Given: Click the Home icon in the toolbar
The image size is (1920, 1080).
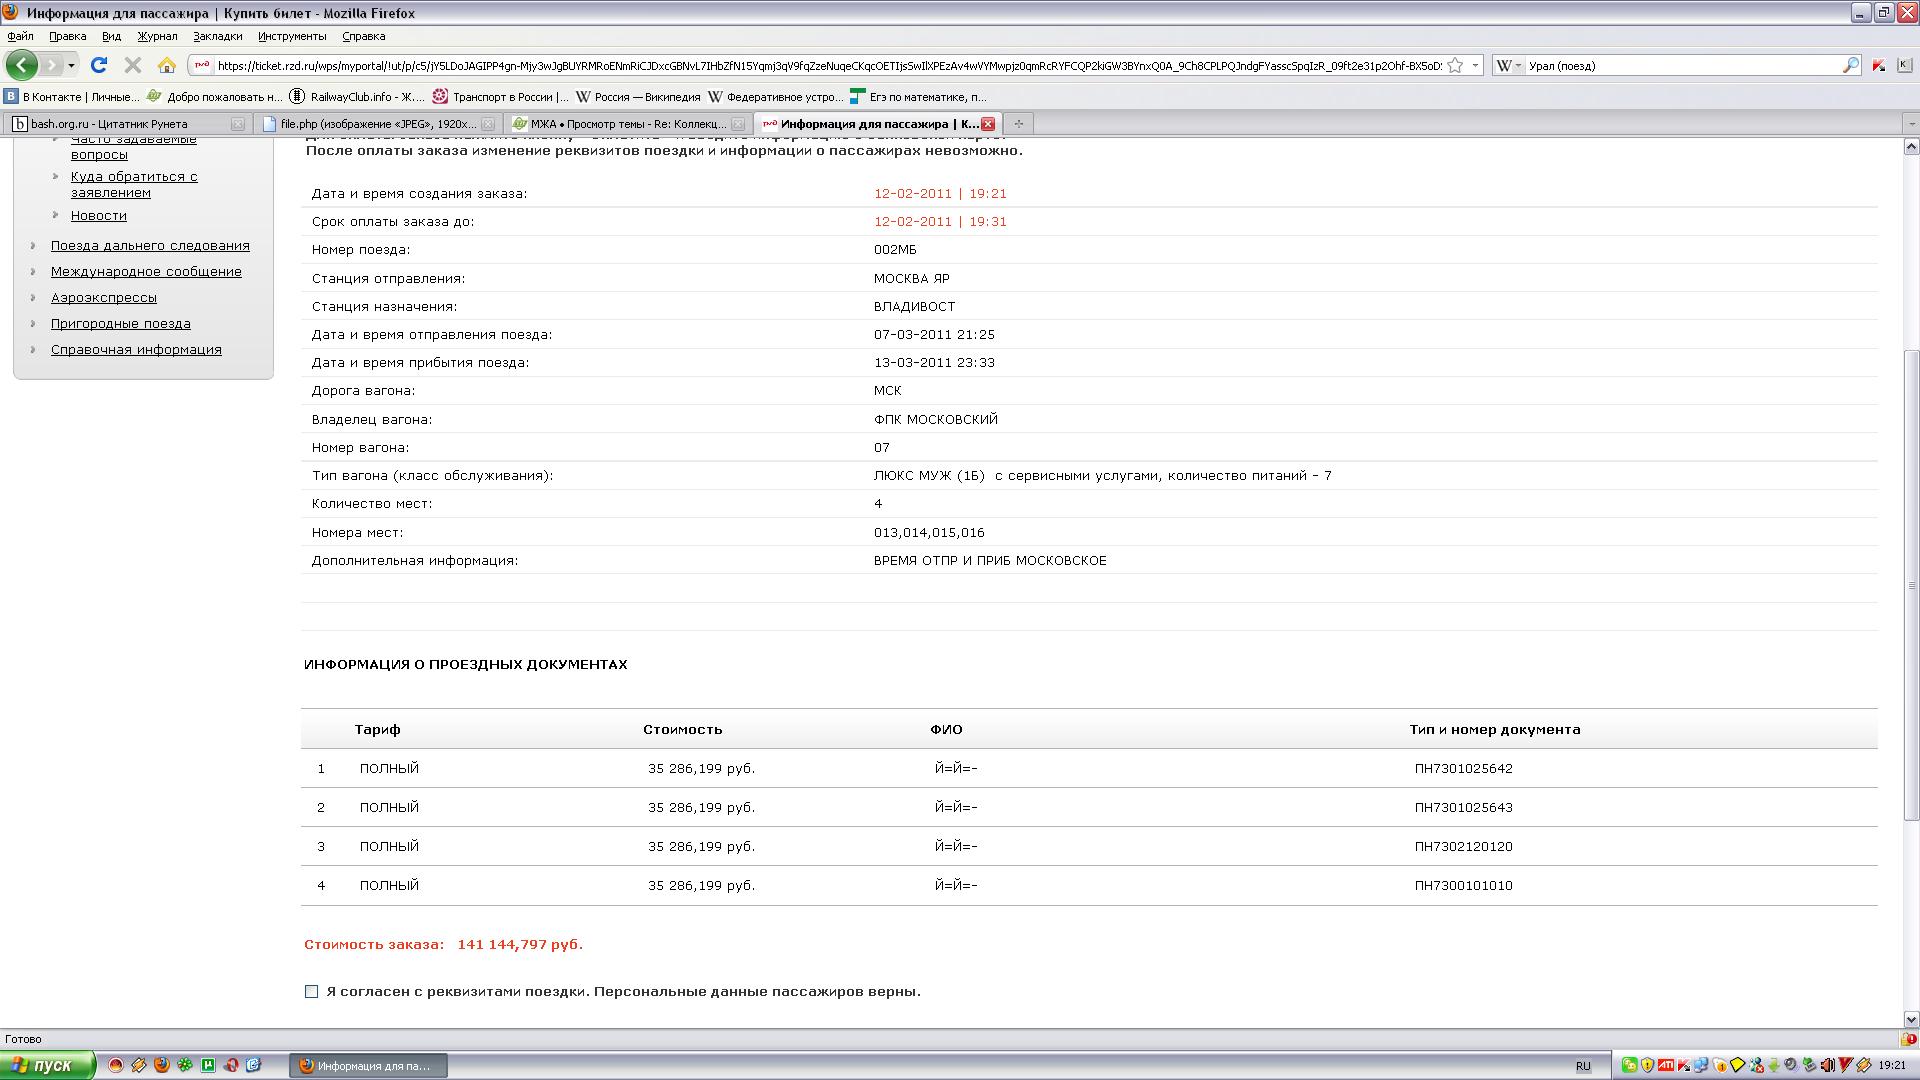Looking at the screenshot, I should click(167, 65).
